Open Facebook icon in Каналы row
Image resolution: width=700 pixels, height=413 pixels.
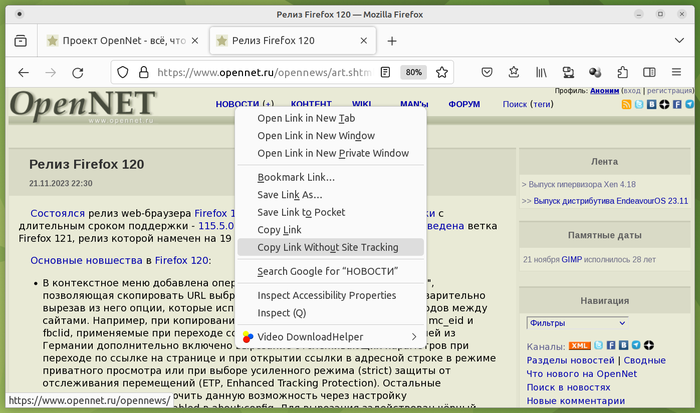click(611, 345)
